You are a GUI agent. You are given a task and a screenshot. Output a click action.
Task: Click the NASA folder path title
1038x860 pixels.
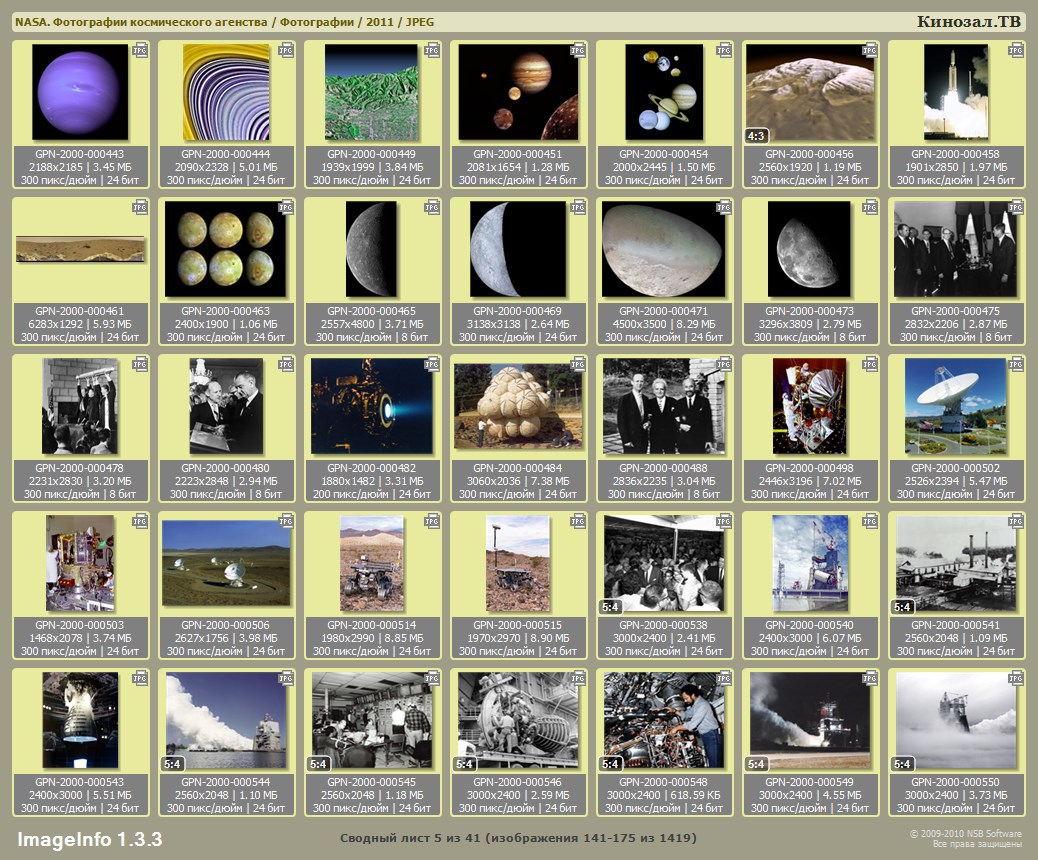pyautogui.click(x=224, y=22)
